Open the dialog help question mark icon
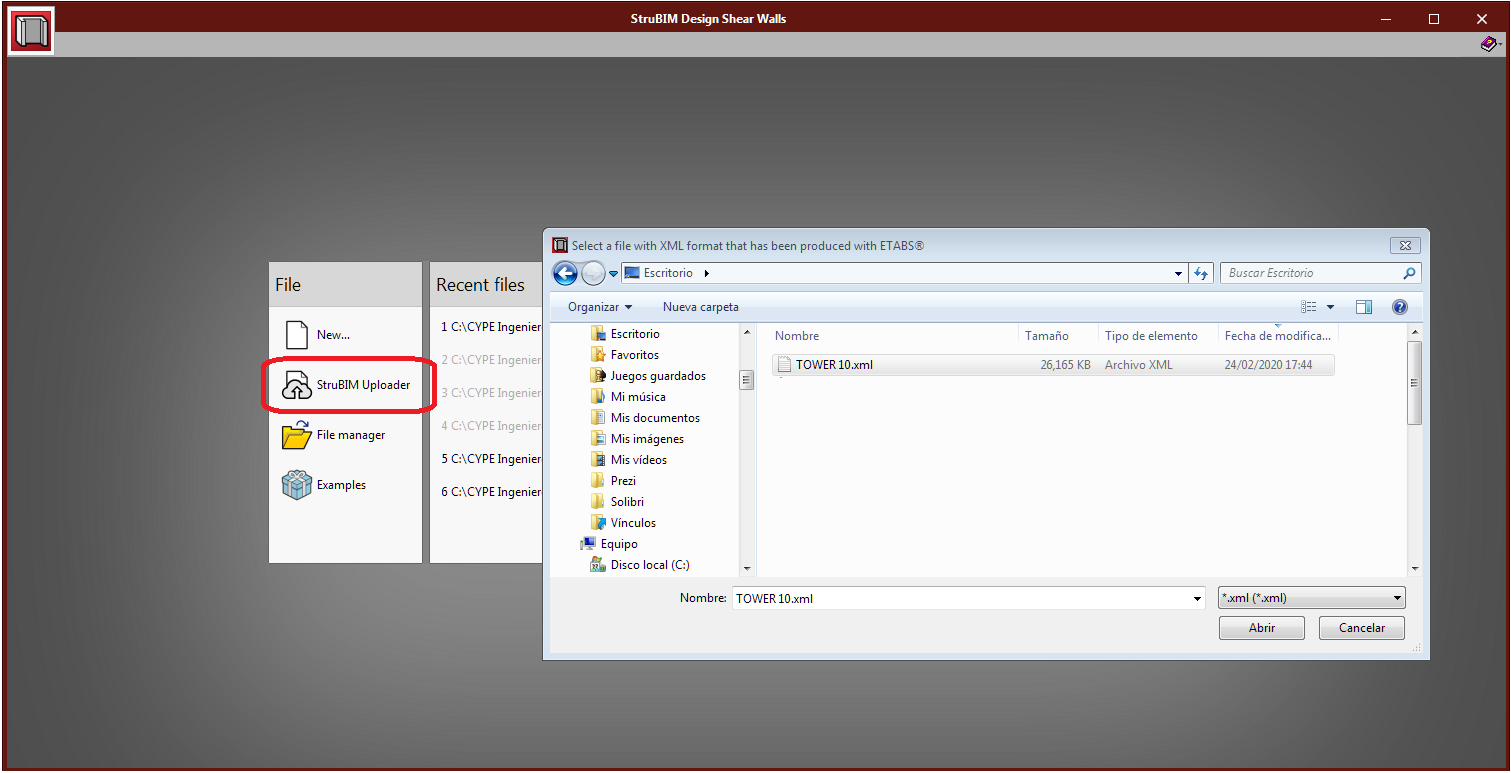This screenshot has height=773, width=1511. [x=1400, y=307]
